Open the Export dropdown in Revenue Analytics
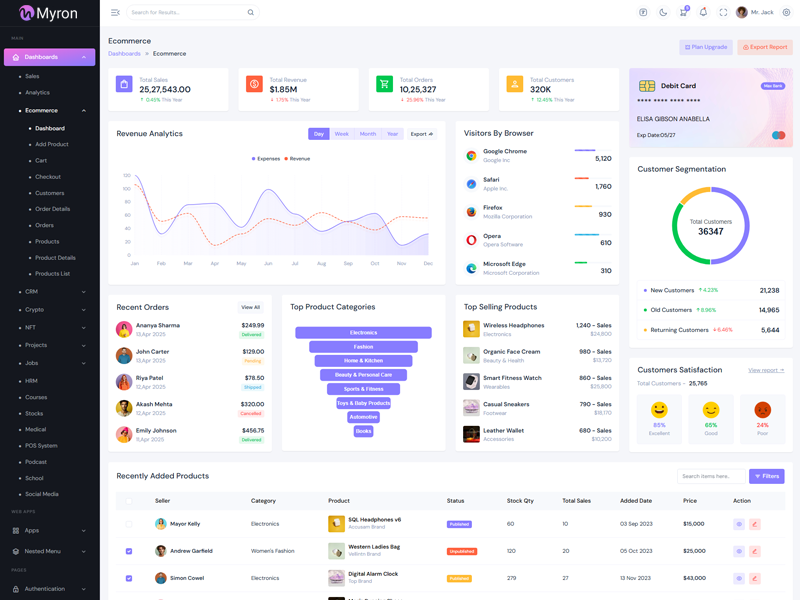The height and width of the screenshot is (600, 800). (x=422, y=134)
